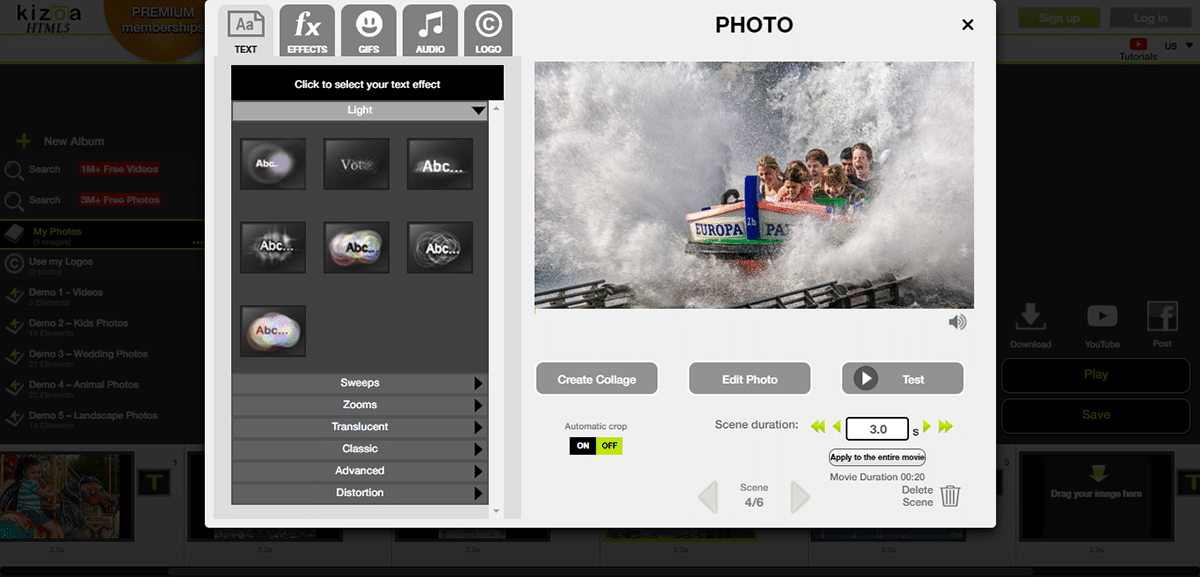This screenshot has width=1200, height=577.
Task: Open the LOGO copyright tab
Action: coord(488,30)
